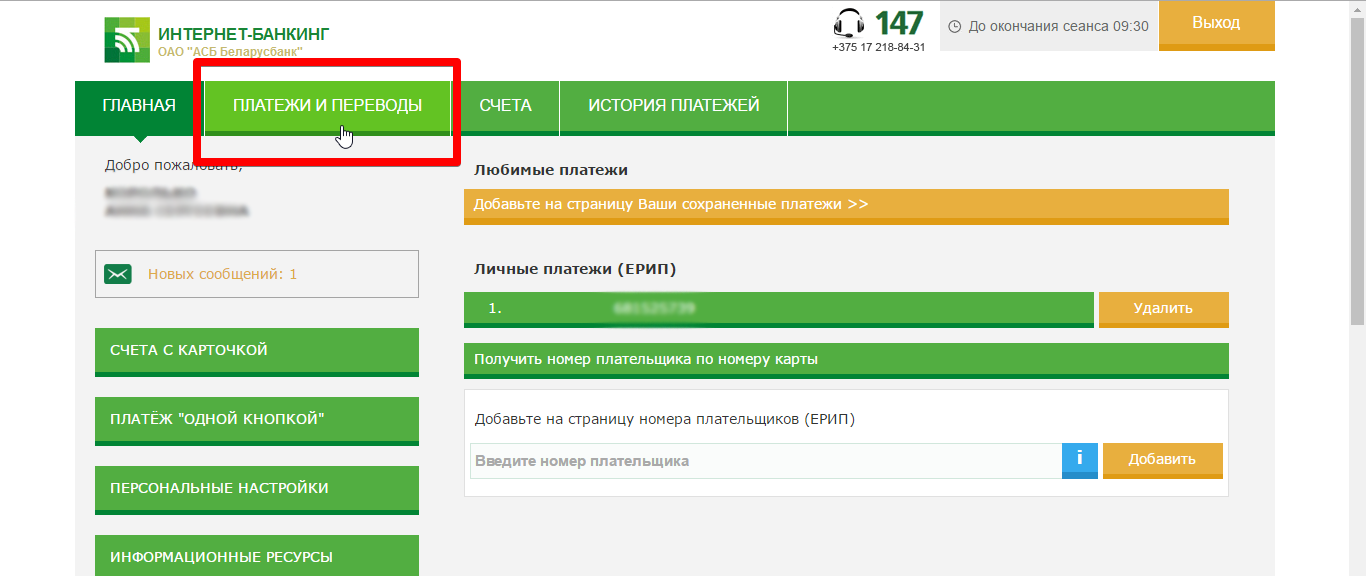Click phone number +375 17 218-84-31
Viewport: 1366px width, 576px height.
point(878,47)
